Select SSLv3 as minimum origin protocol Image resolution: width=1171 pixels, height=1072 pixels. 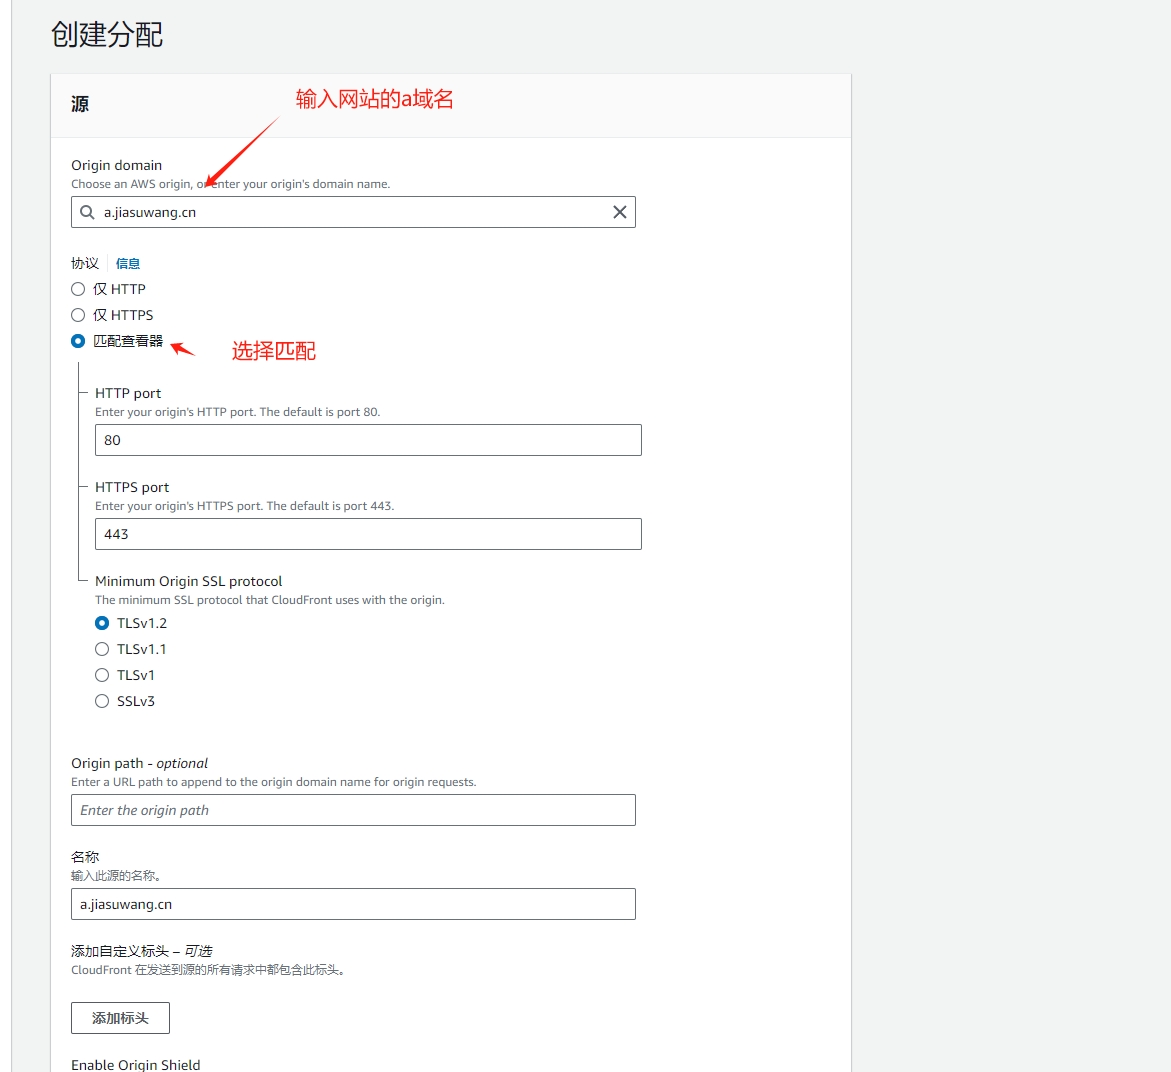[x=102, y=701]
